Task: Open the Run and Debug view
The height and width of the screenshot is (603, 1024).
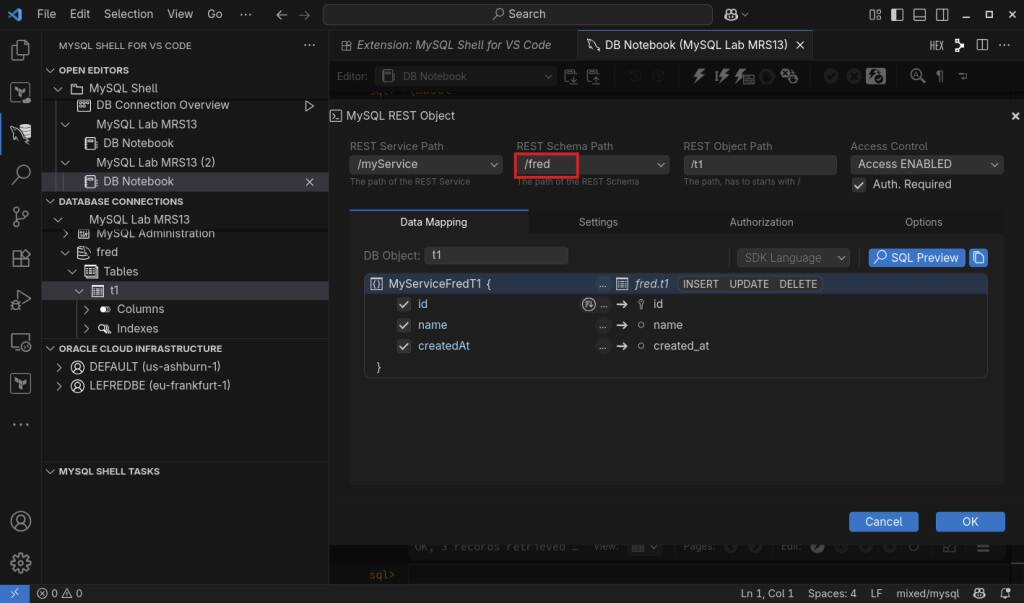Action: (x=20, y=300)
